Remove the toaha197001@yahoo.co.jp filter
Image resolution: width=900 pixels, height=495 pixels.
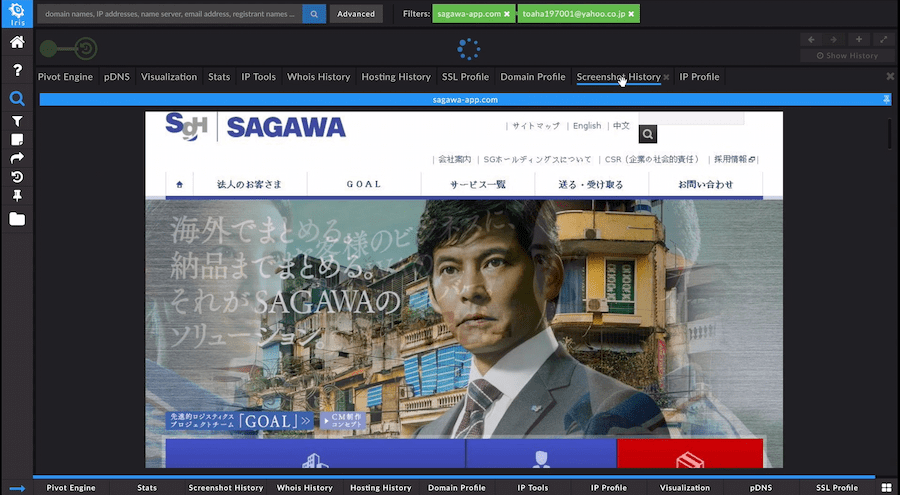(631, 14)
